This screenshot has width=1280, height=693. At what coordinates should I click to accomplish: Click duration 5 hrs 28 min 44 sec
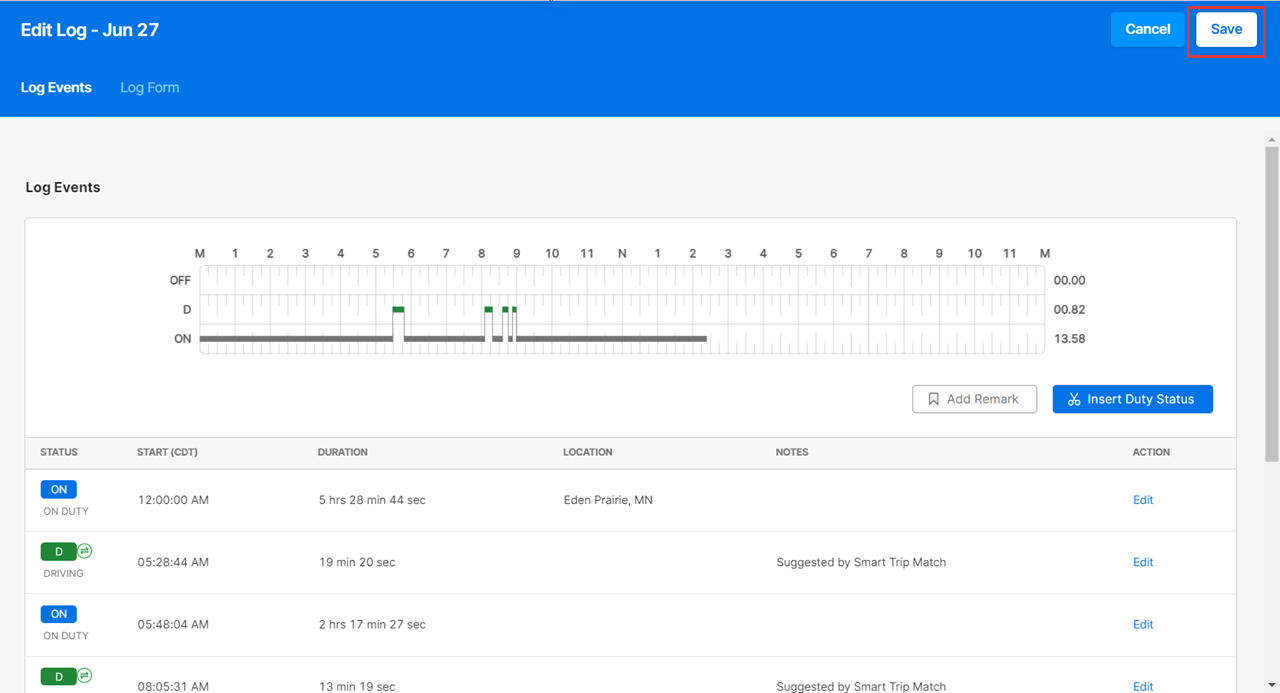coord(372,500)
